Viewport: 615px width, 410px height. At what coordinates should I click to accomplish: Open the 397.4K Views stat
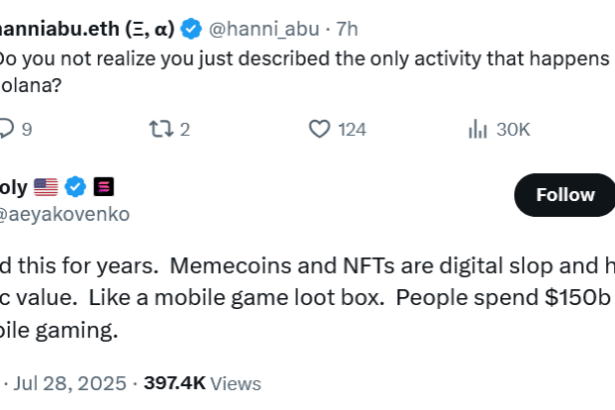pos(202,384)
